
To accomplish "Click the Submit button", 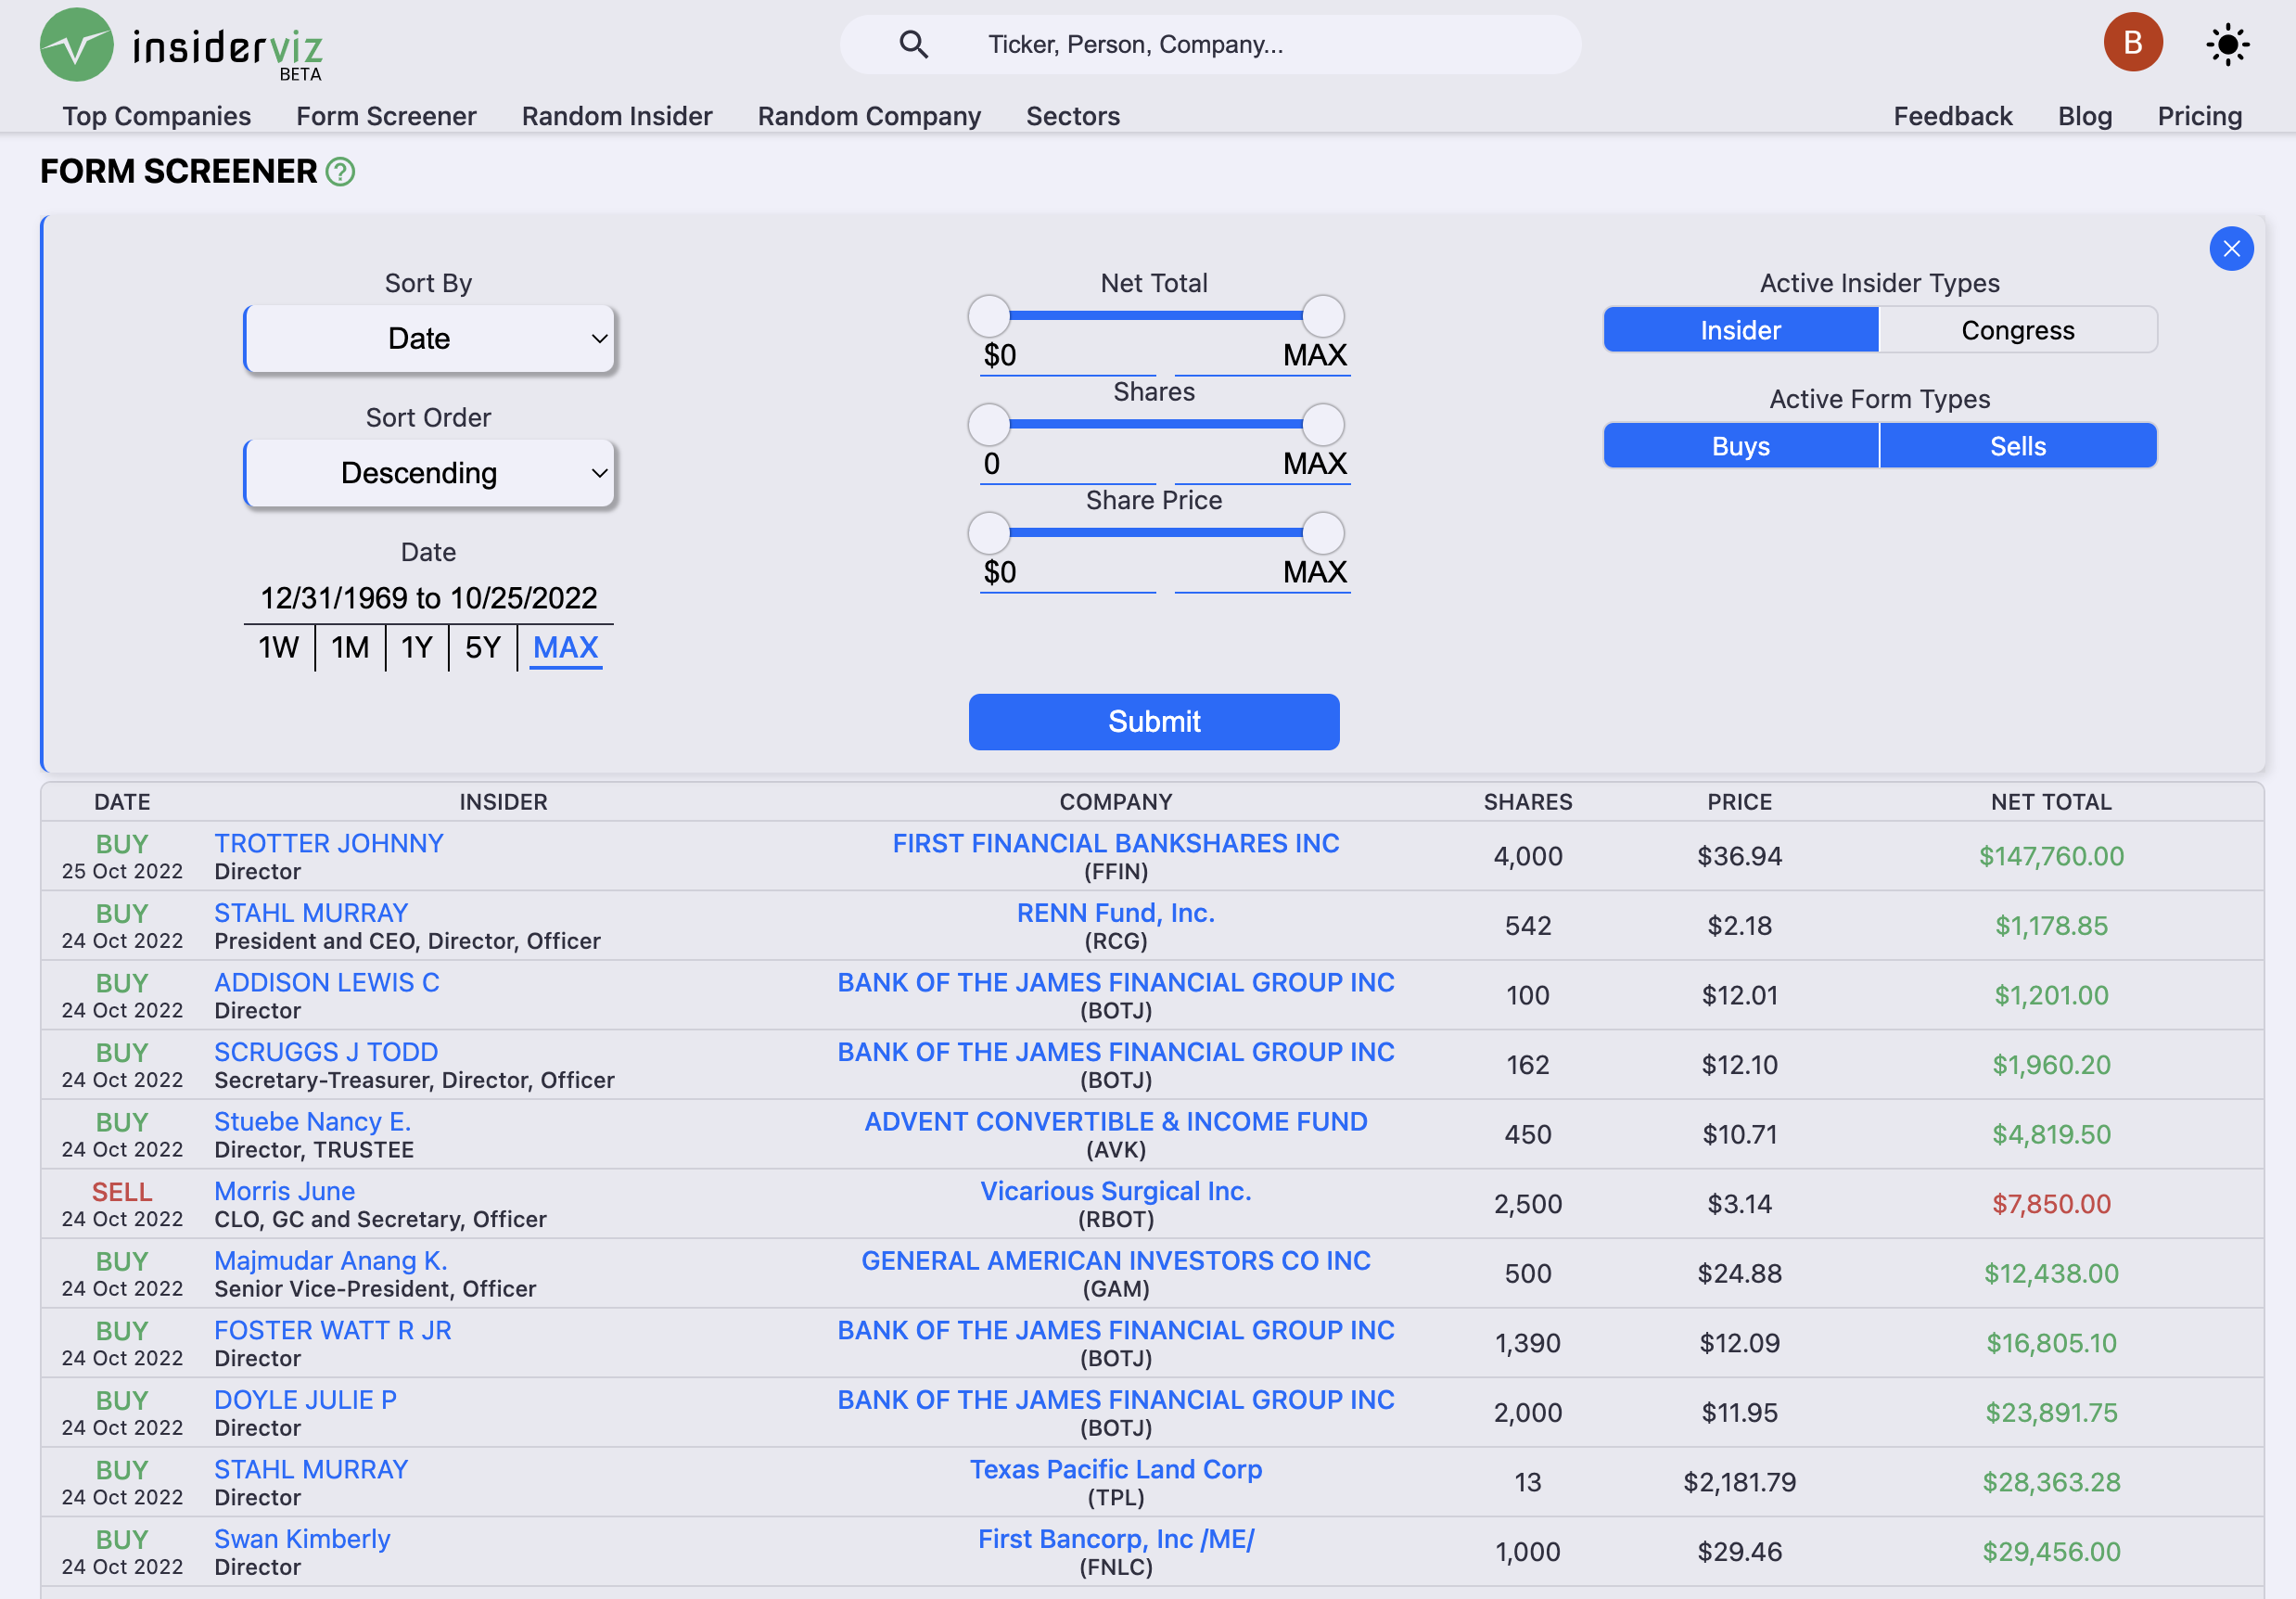I will click(1154, 722).
